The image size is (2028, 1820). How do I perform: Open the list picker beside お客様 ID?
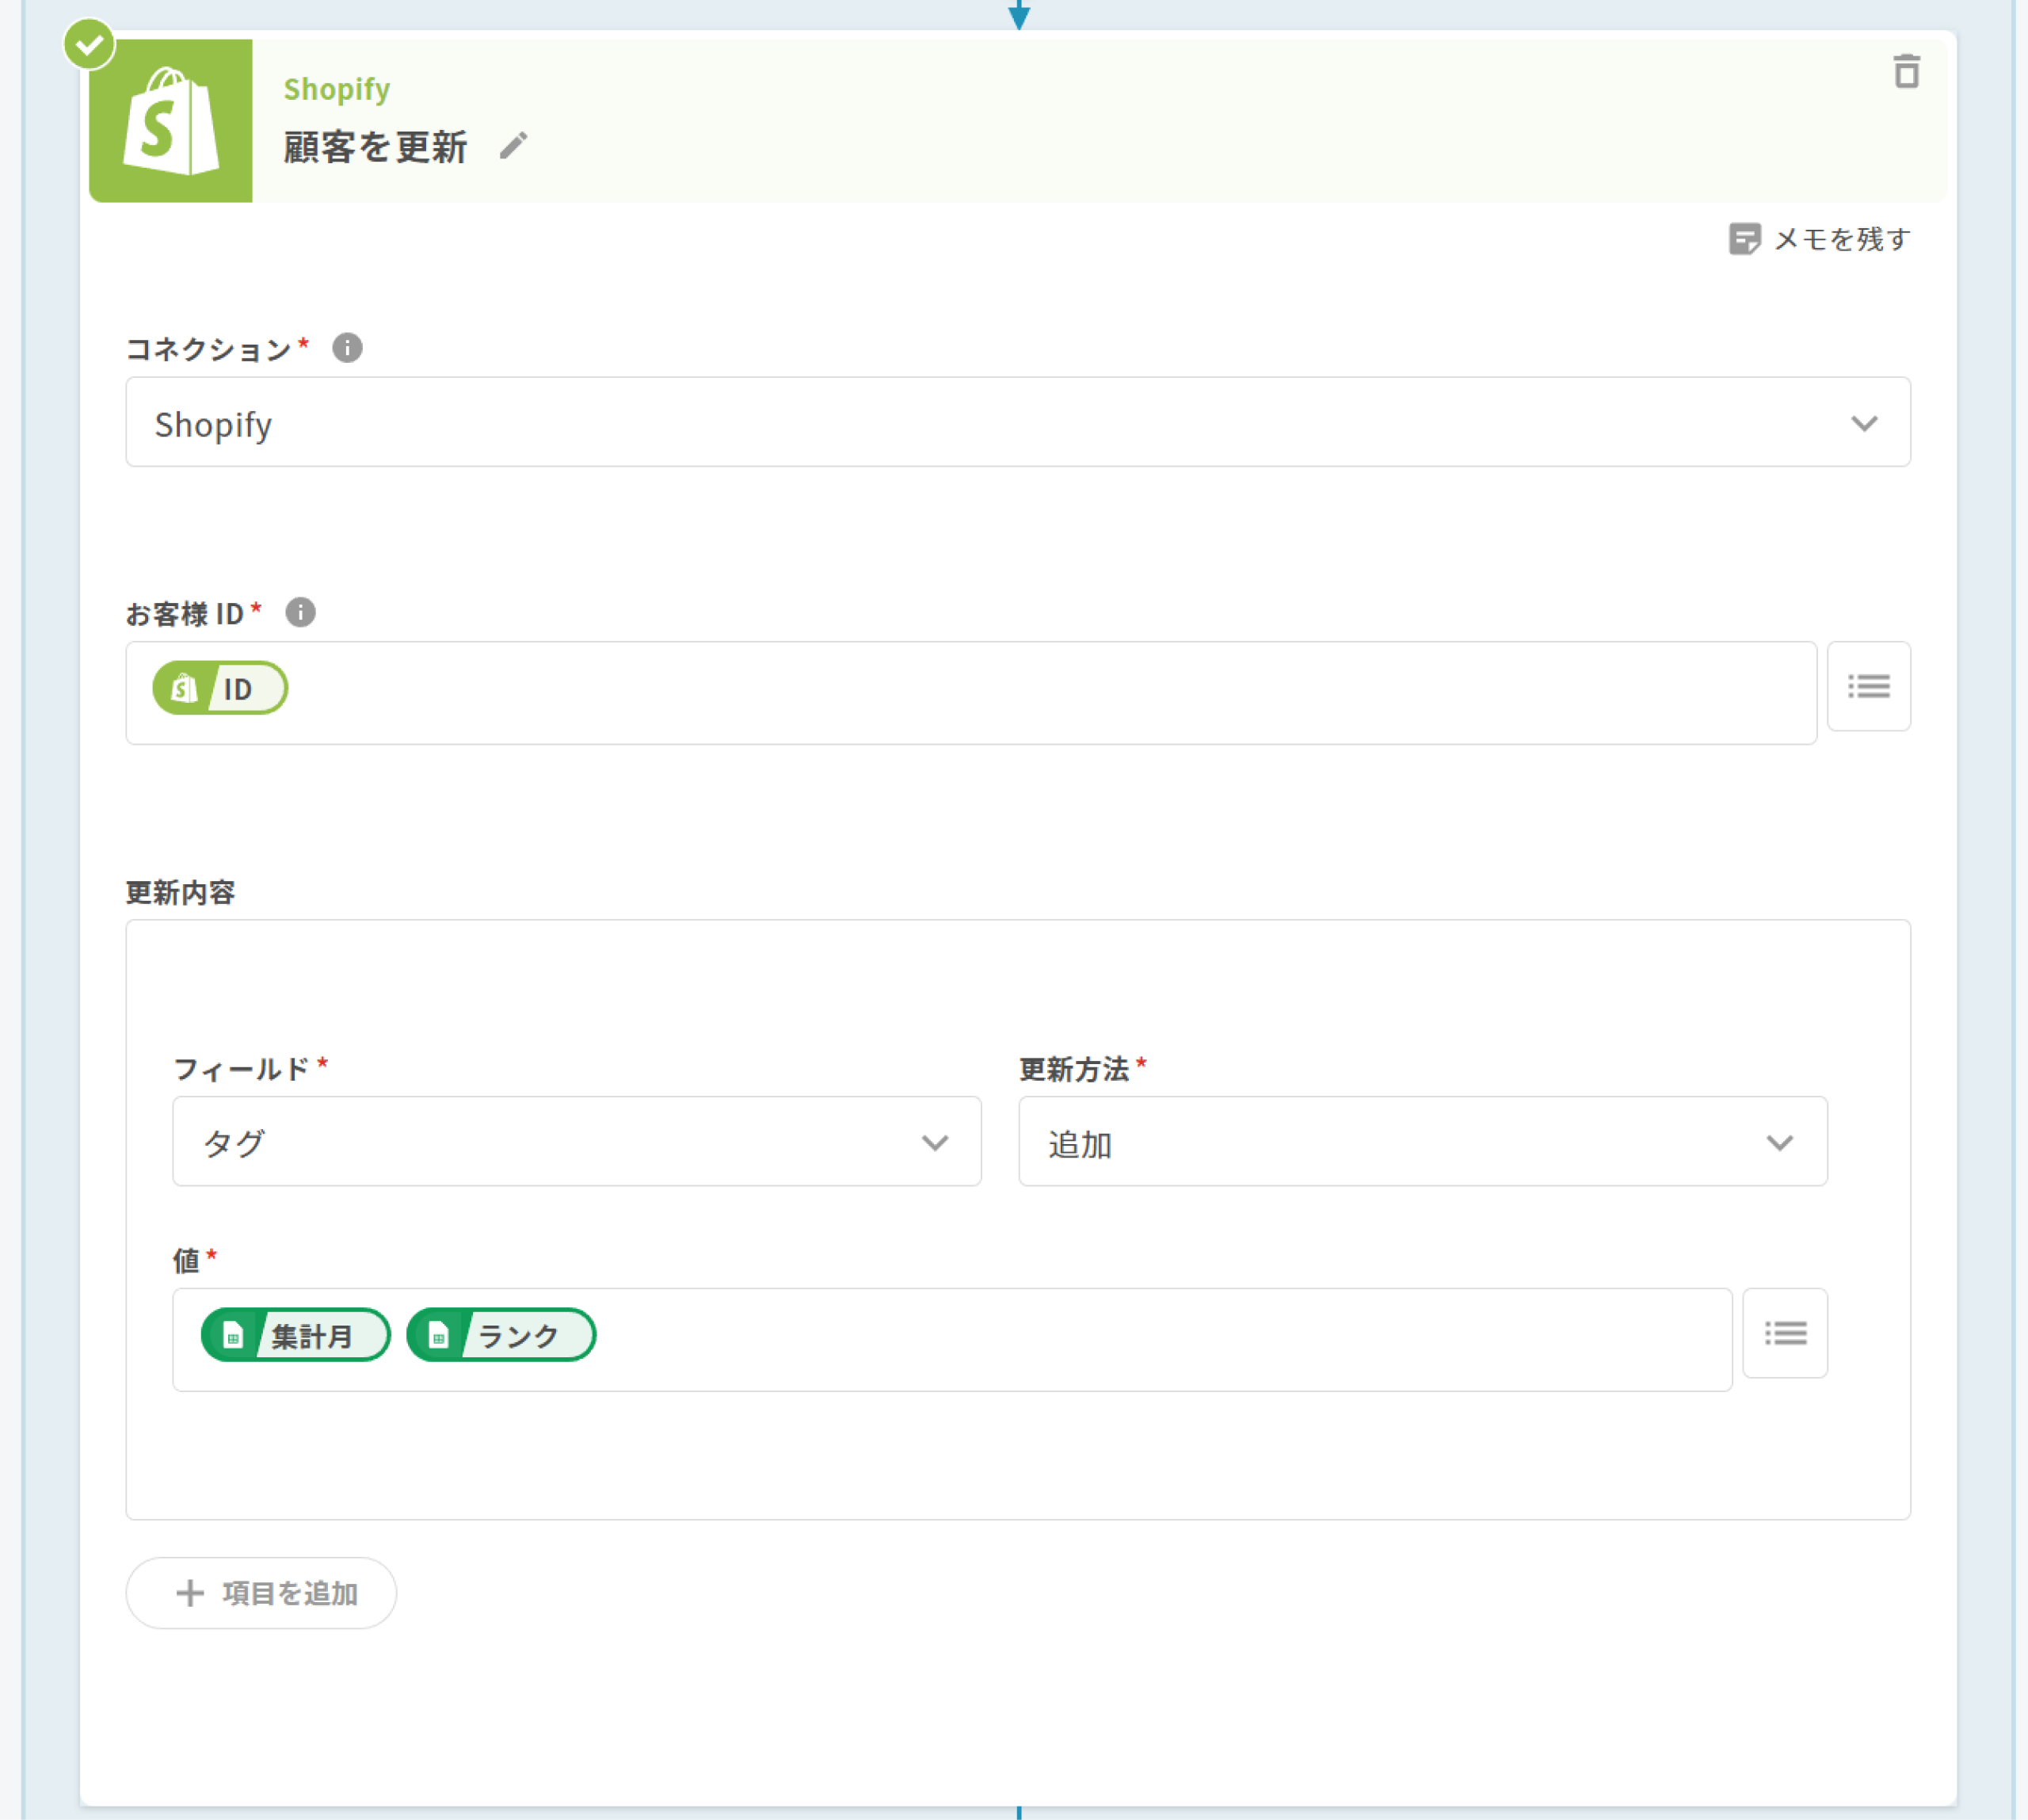[x=1868, y=686]
